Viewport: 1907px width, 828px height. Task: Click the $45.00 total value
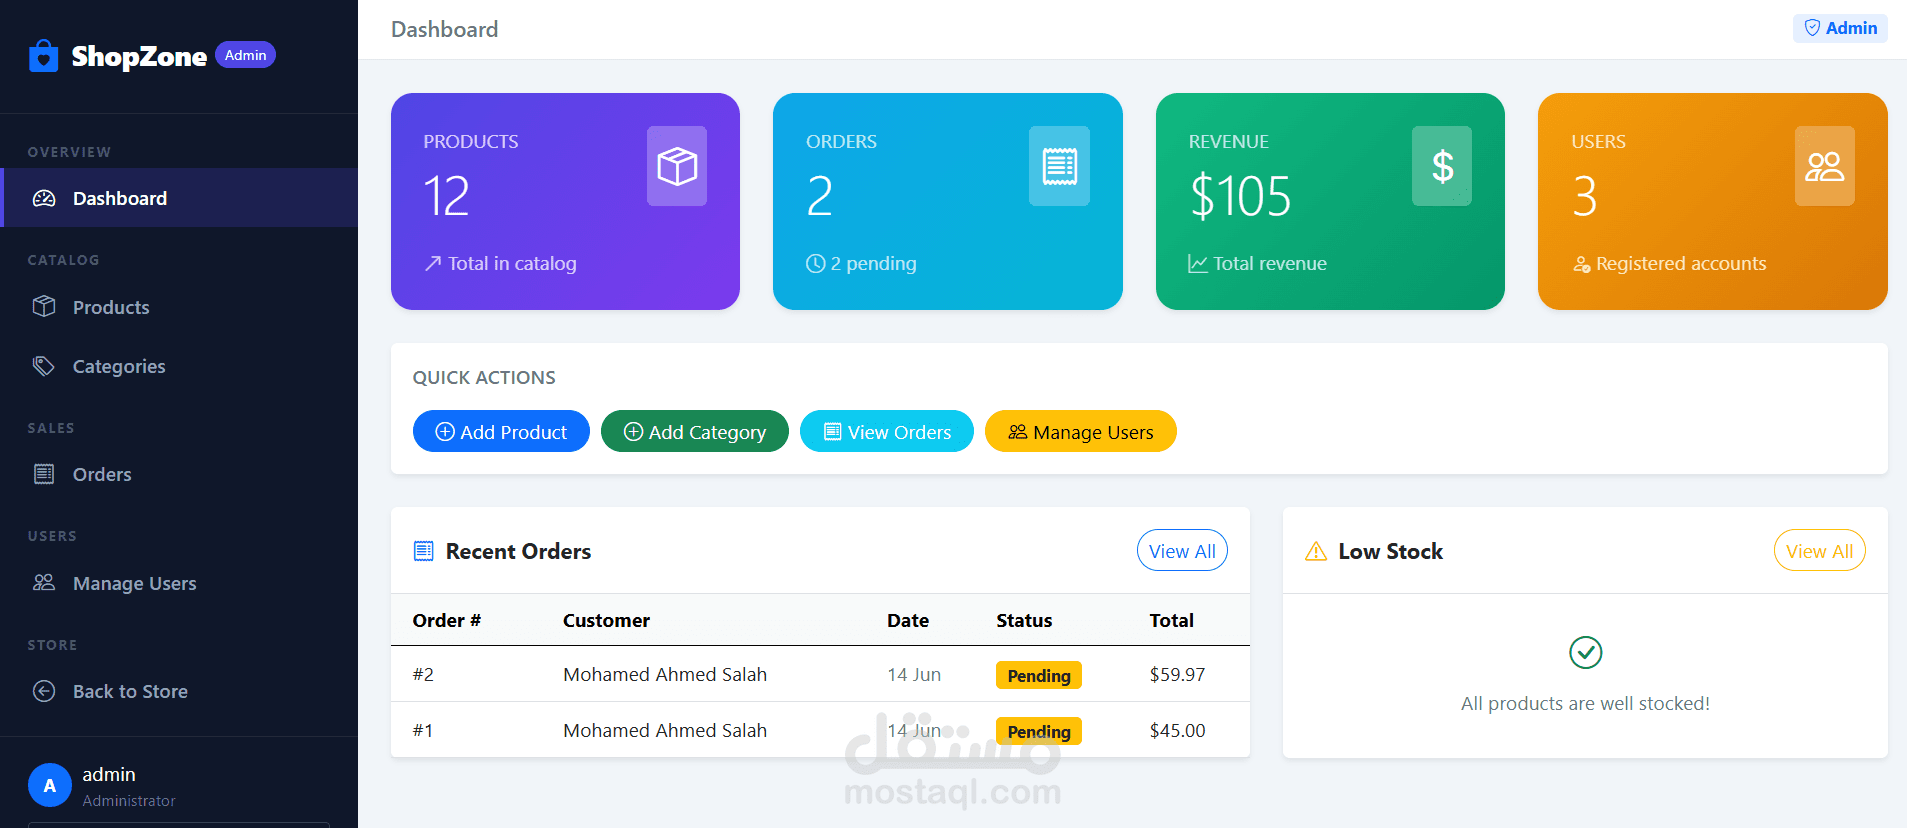pos(1177,730)
